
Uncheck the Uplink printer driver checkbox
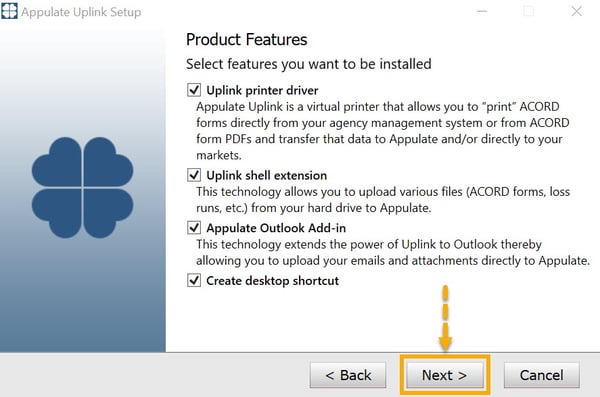tap(194, 90)
